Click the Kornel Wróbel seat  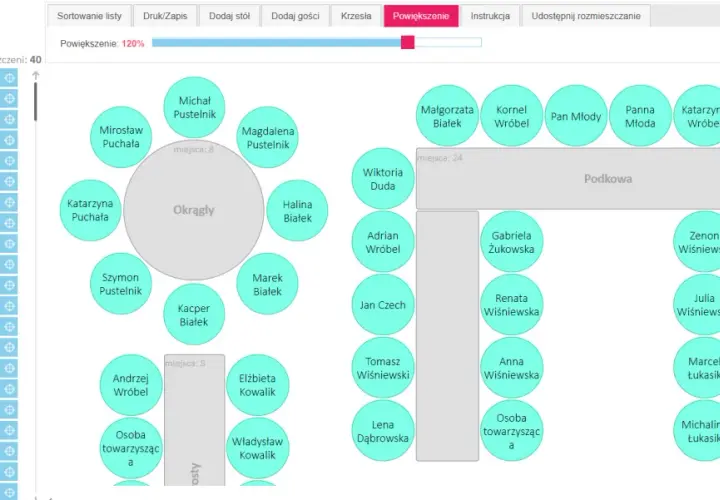(512, 116)
